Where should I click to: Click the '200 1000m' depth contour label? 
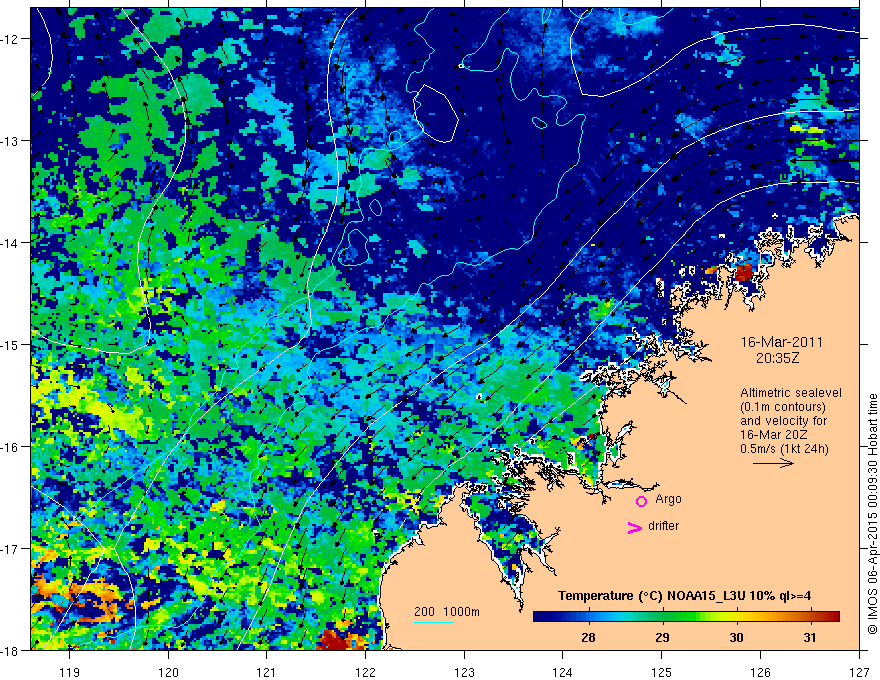(x=447, y=612)
